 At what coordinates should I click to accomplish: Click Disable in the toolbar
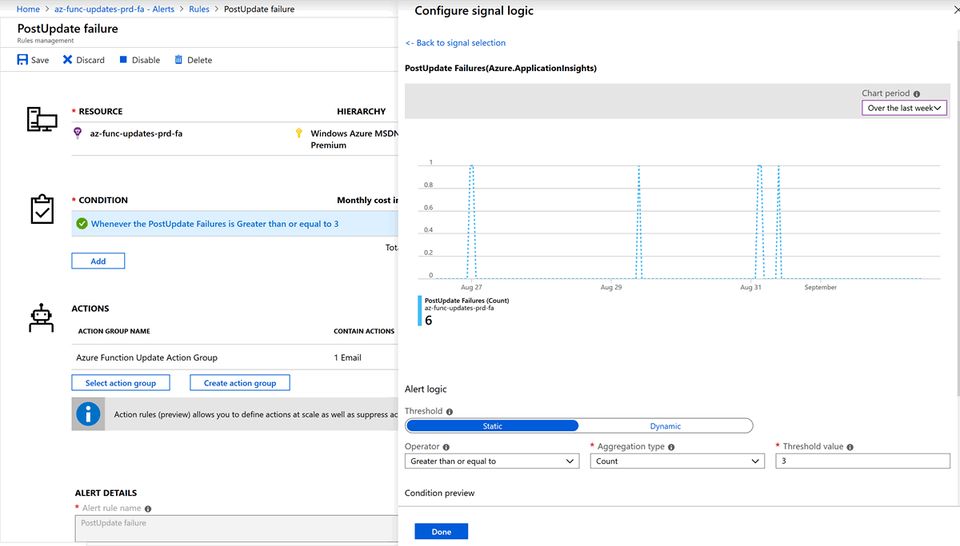click(140, 59)
